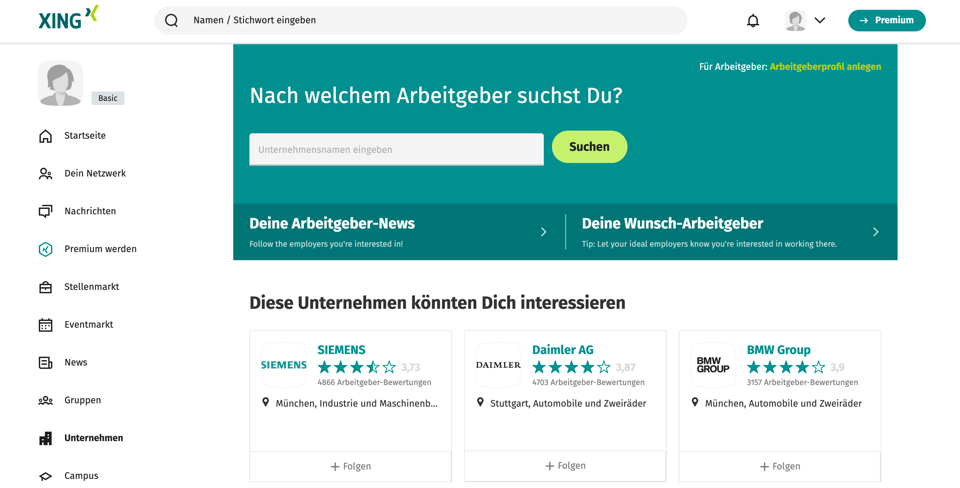Image resolution: width=960 pixels, height=488 pixels.
Task: Click the Daimler company logo
Action: (x=498, y=365)
